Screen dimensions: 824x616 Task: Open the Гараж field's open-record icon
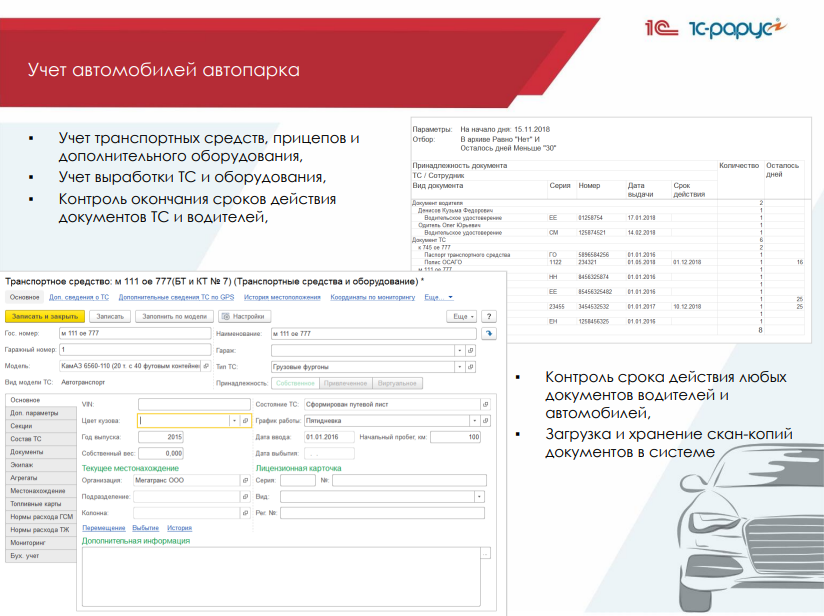472,351
